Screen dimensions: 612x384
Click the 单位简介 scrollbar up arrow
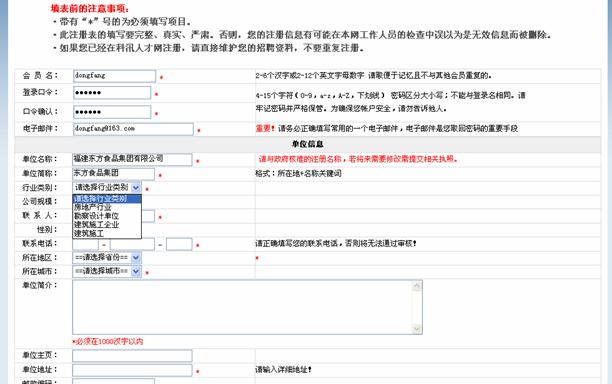point(417,286)
